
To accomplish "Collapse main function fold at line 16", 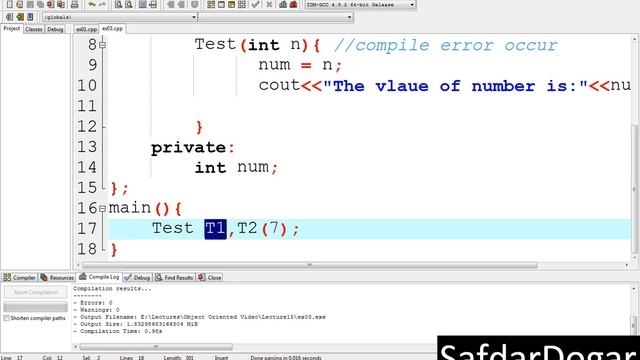I will (x=102, y=209).
